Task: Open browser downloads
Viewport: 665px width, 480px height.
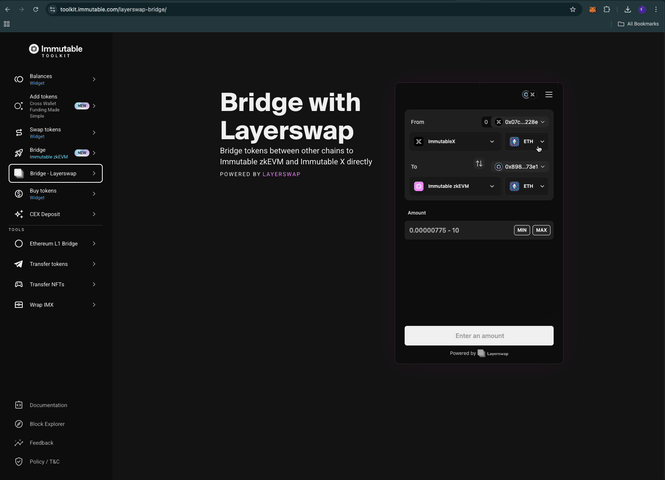Action: point(628,9)
